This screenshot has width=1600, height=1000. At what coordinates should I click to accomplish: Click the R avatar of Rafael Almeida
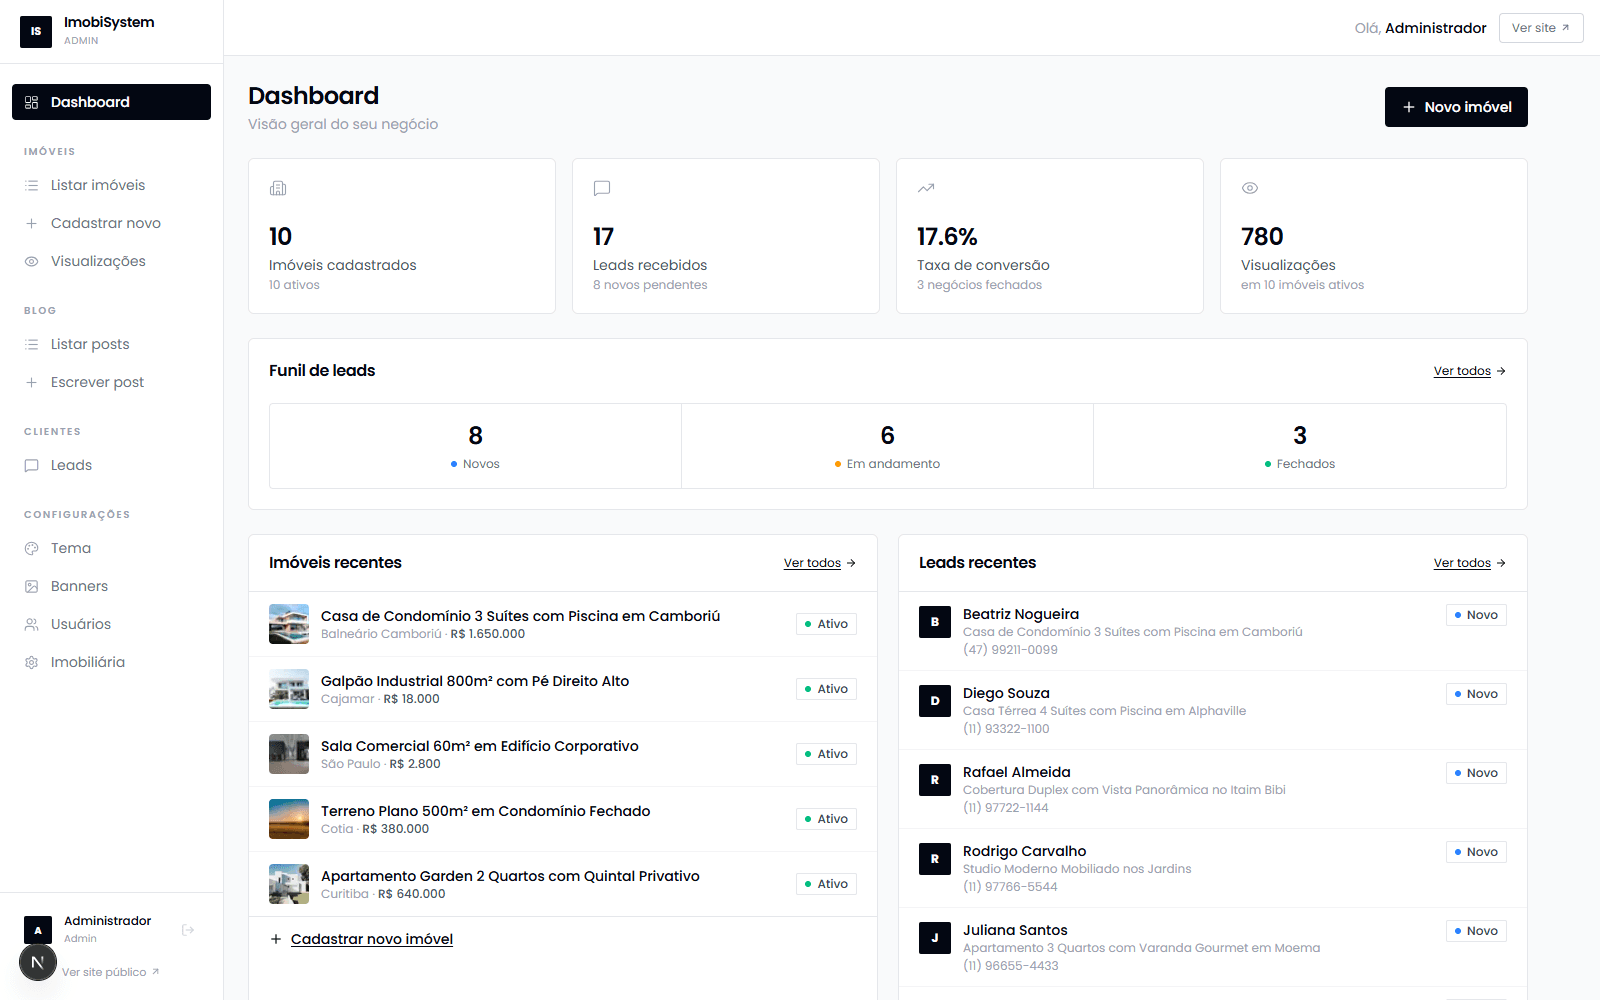[x=935, y=780]
